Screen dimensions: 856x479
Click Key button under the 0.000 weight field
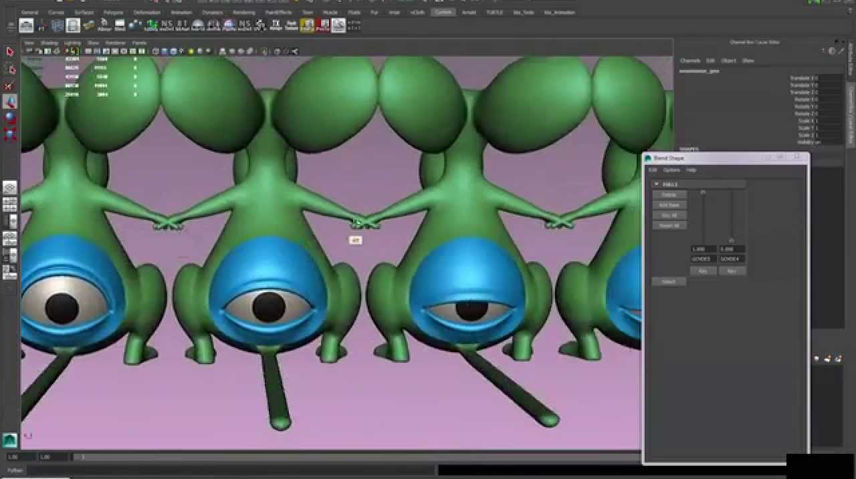coord(732,271)
